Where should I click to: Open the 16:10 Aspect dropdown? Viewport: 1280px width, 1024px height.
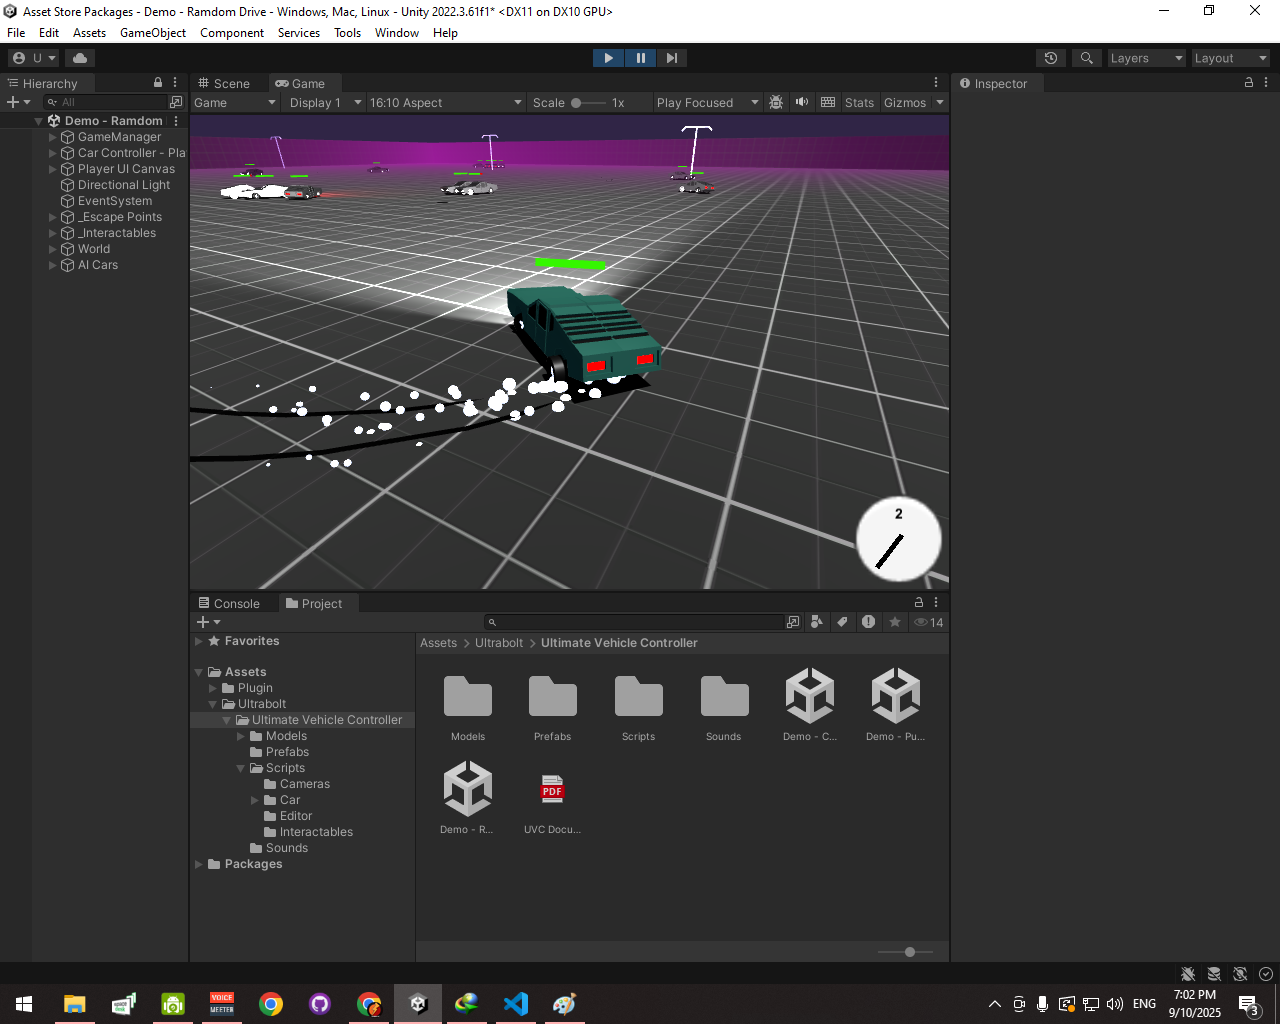click(445, 103)
